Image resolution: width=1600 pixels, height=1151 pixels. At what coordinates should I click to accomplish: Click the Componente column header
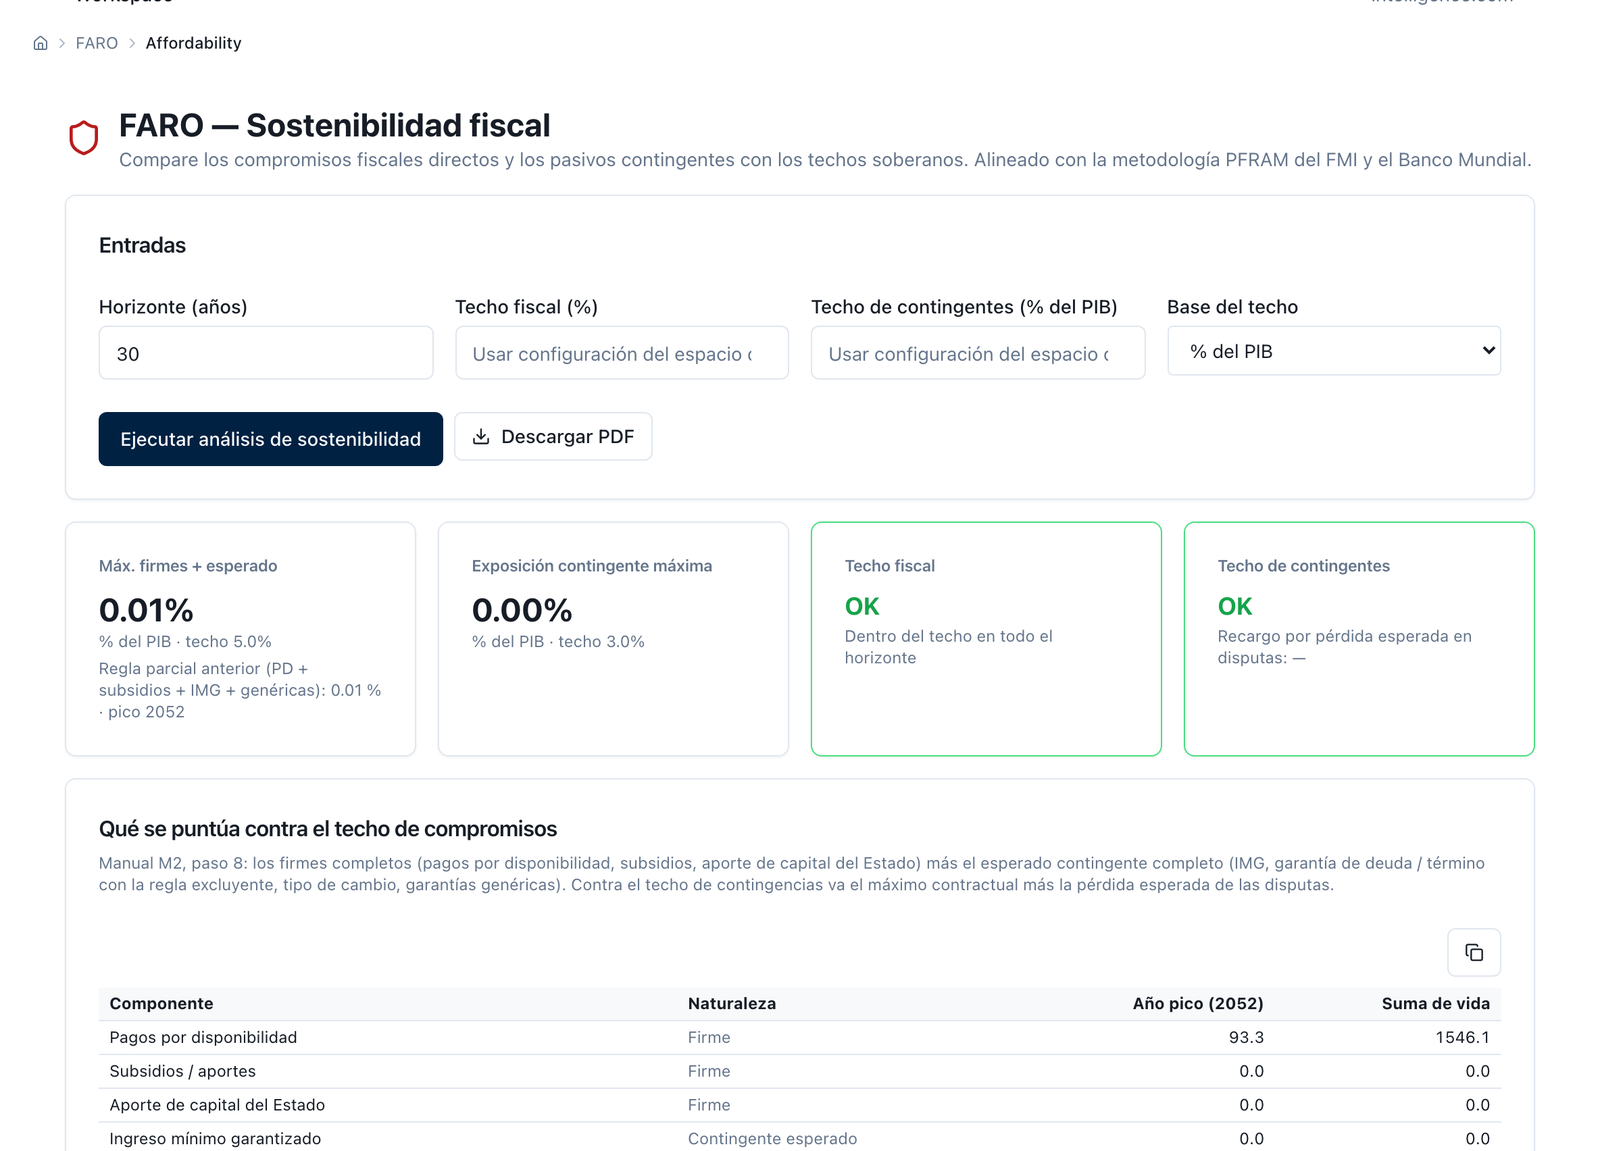point(162,1004)
